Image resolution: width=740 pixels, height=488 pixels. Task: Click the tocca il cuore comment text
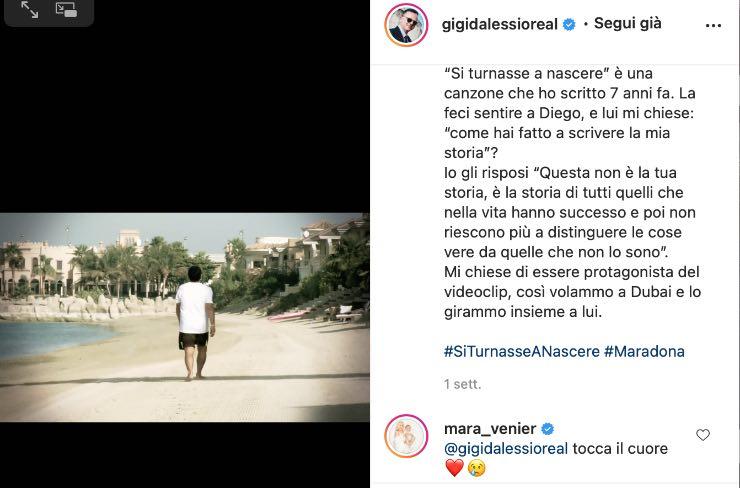point(620,448)
